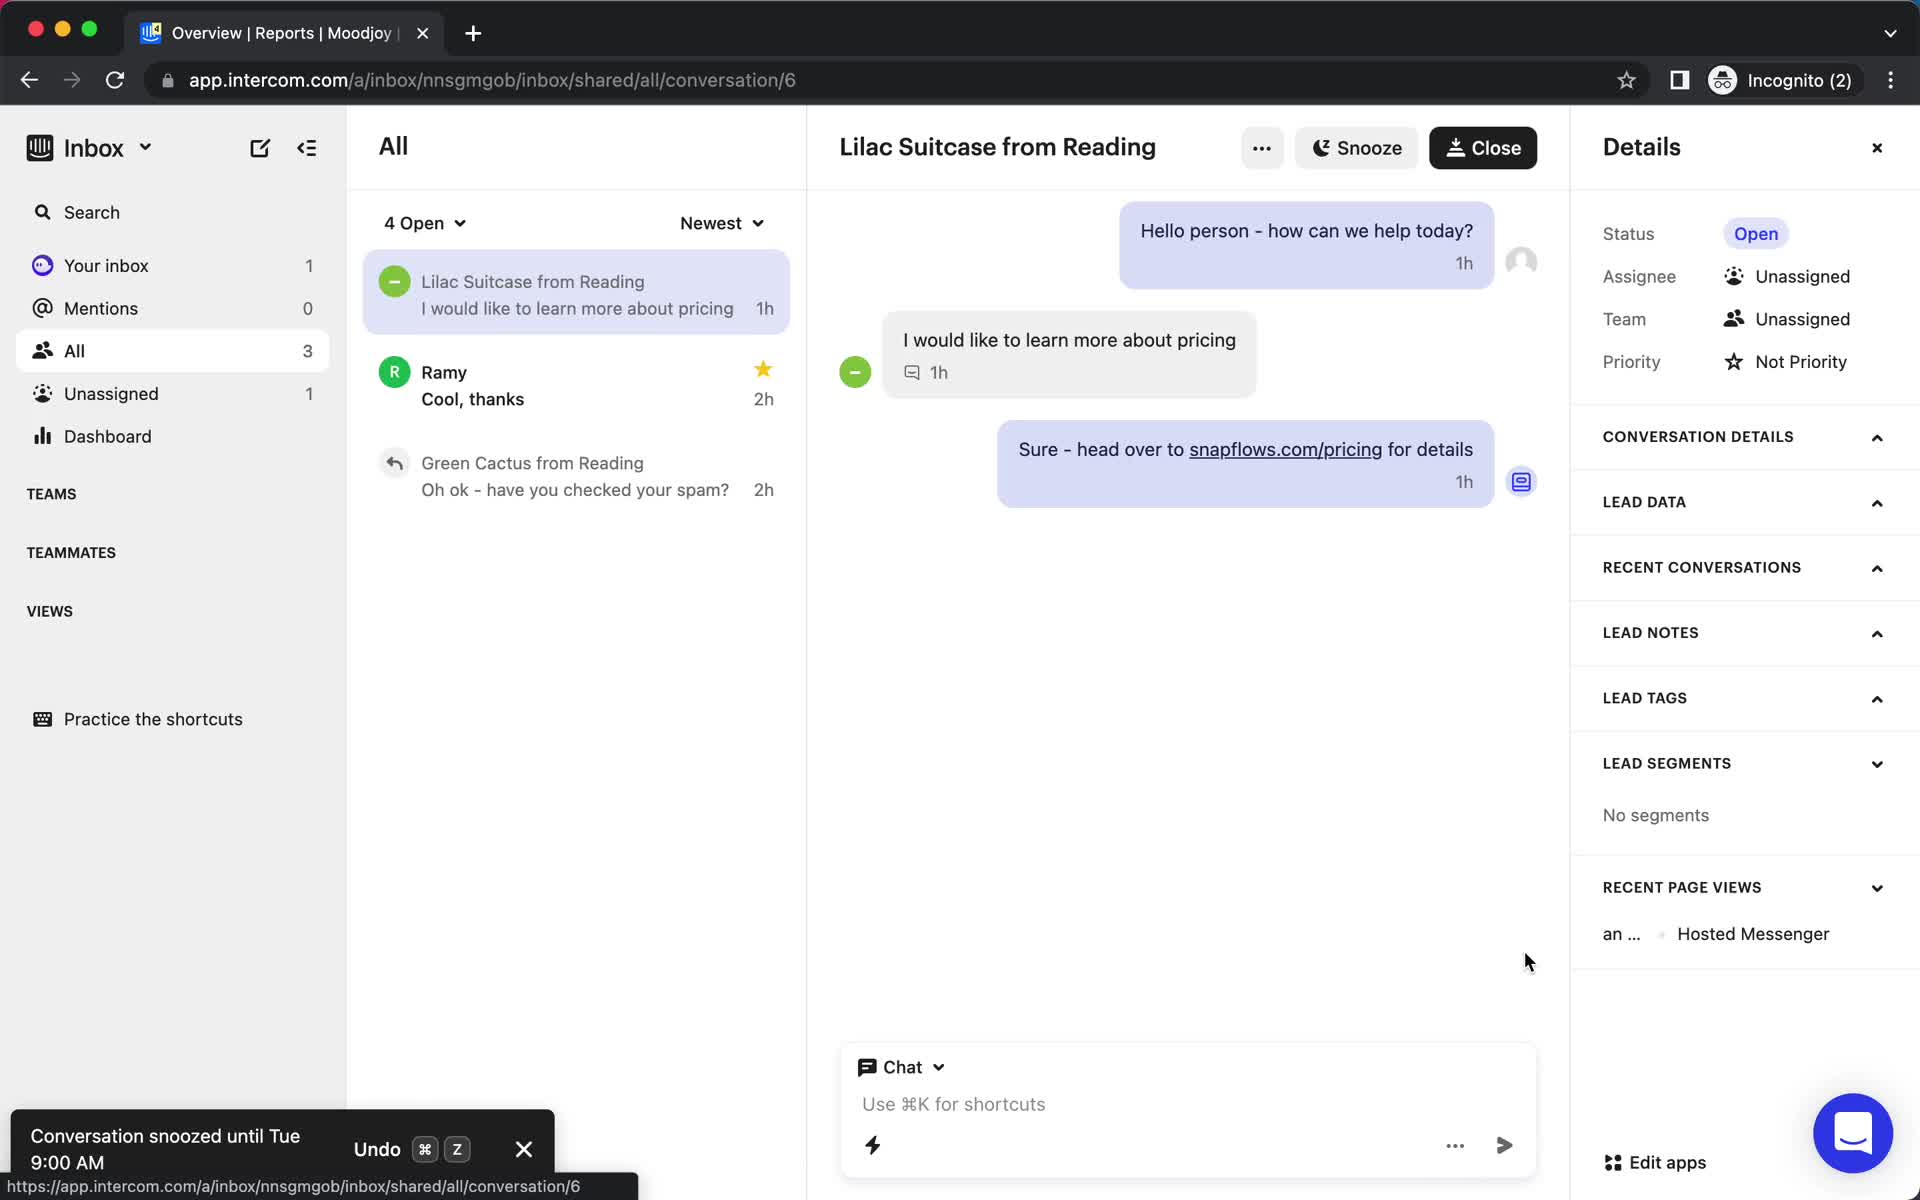Switch to Your Inbox view
The width and height of the screenshot is (1920, 1200).
pyautogui.click(x=106, y=265)
